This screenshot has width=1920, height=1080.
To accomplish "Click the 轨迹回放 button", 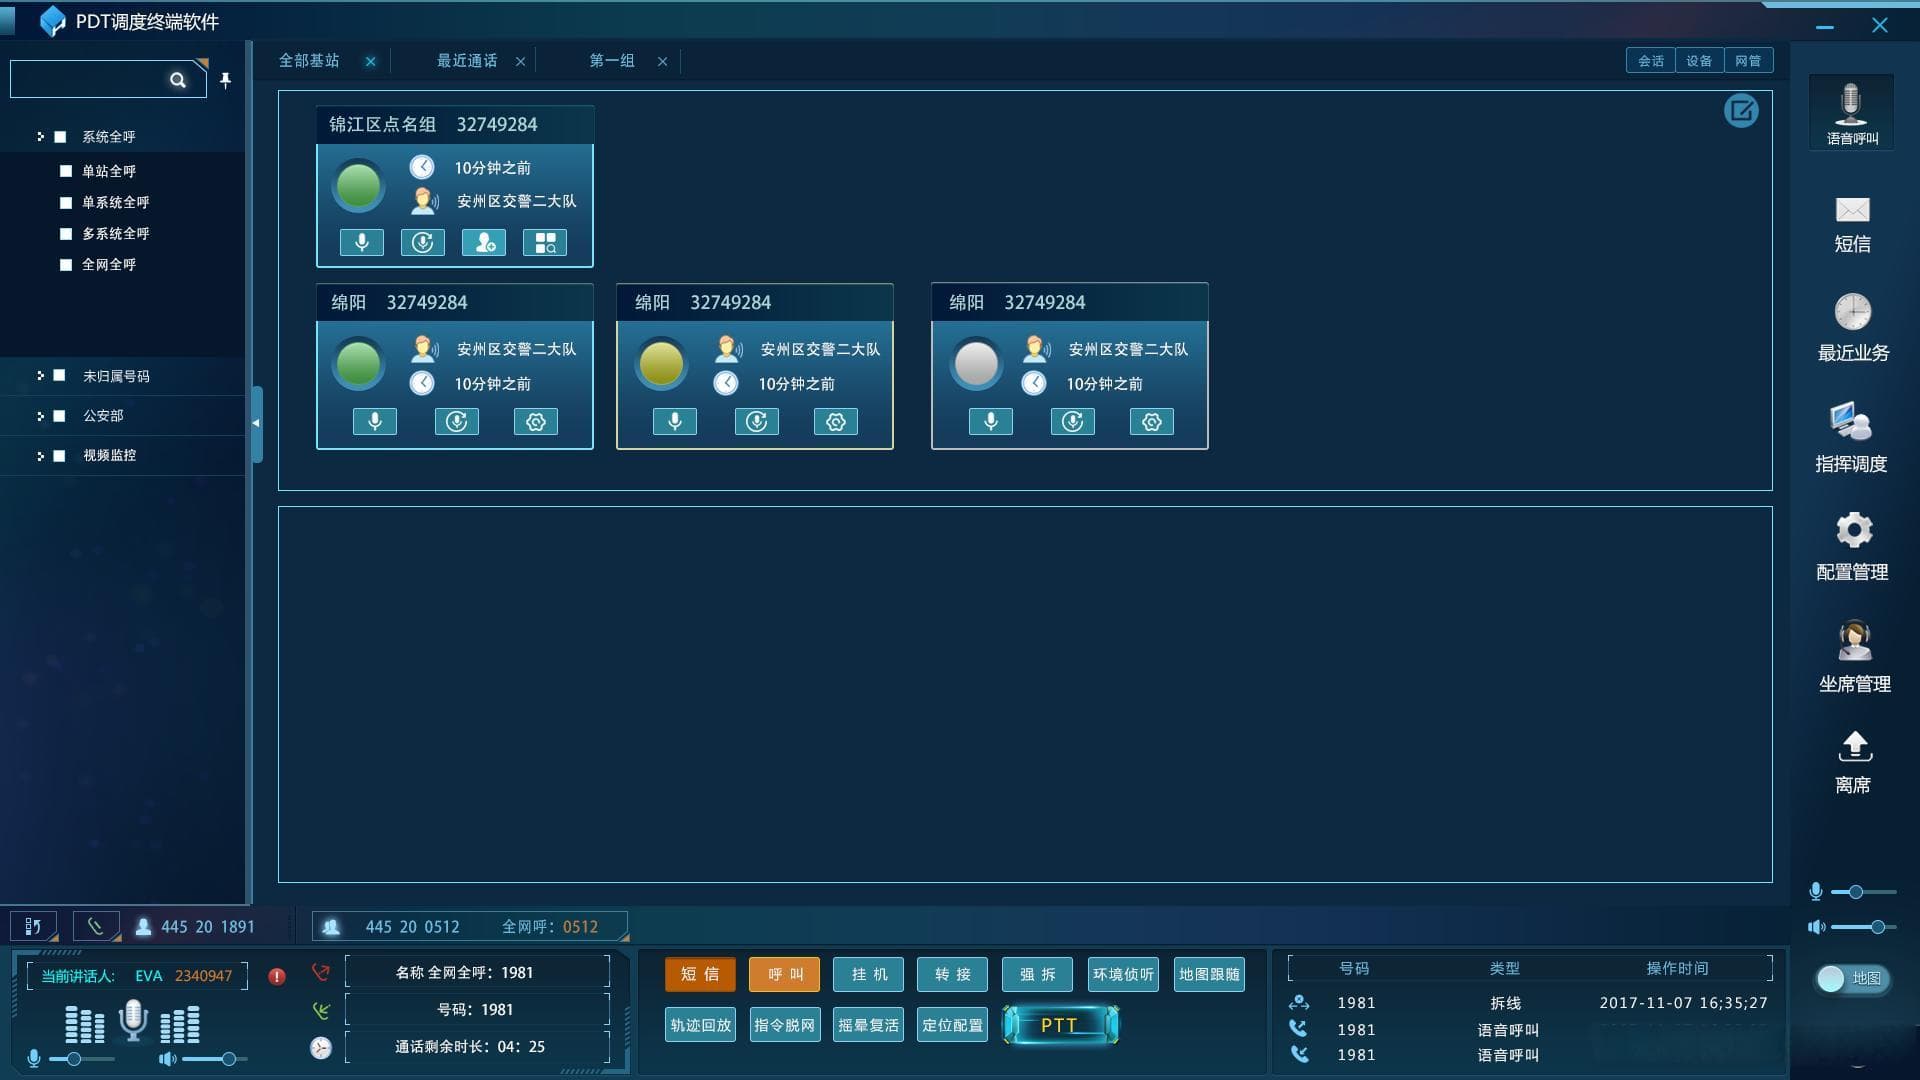I will coord(700,1025).
